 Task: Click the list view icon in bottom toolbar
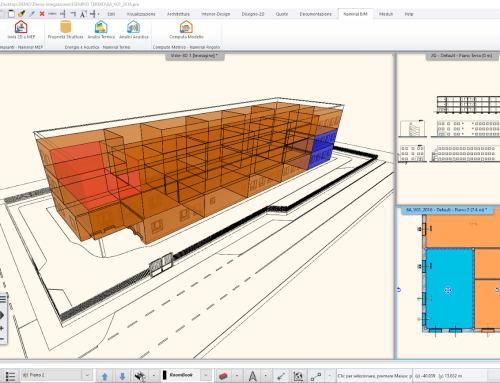(10, 376)
